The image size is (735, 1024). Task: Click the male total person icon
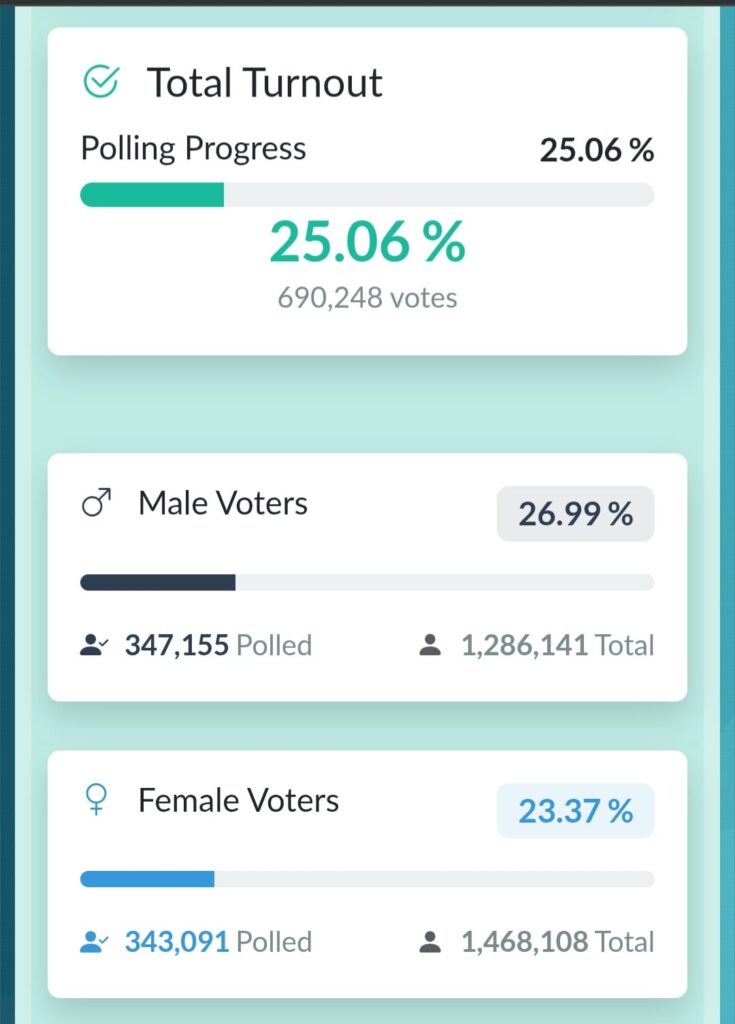pos(430,645)
